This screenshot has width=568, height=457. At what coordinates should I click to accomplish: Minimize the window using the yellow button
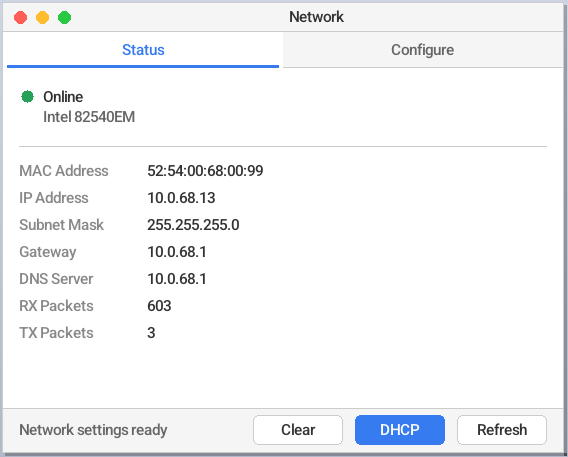click(42, 17)
